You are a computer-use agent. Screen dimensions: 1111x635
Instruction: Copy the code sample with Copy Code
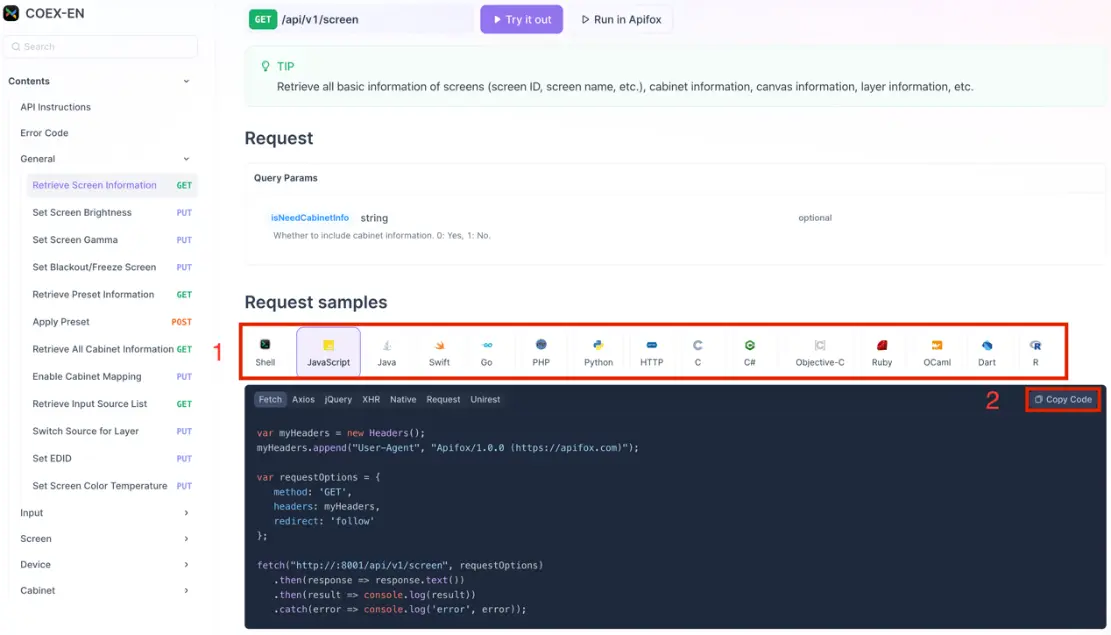1063,399
